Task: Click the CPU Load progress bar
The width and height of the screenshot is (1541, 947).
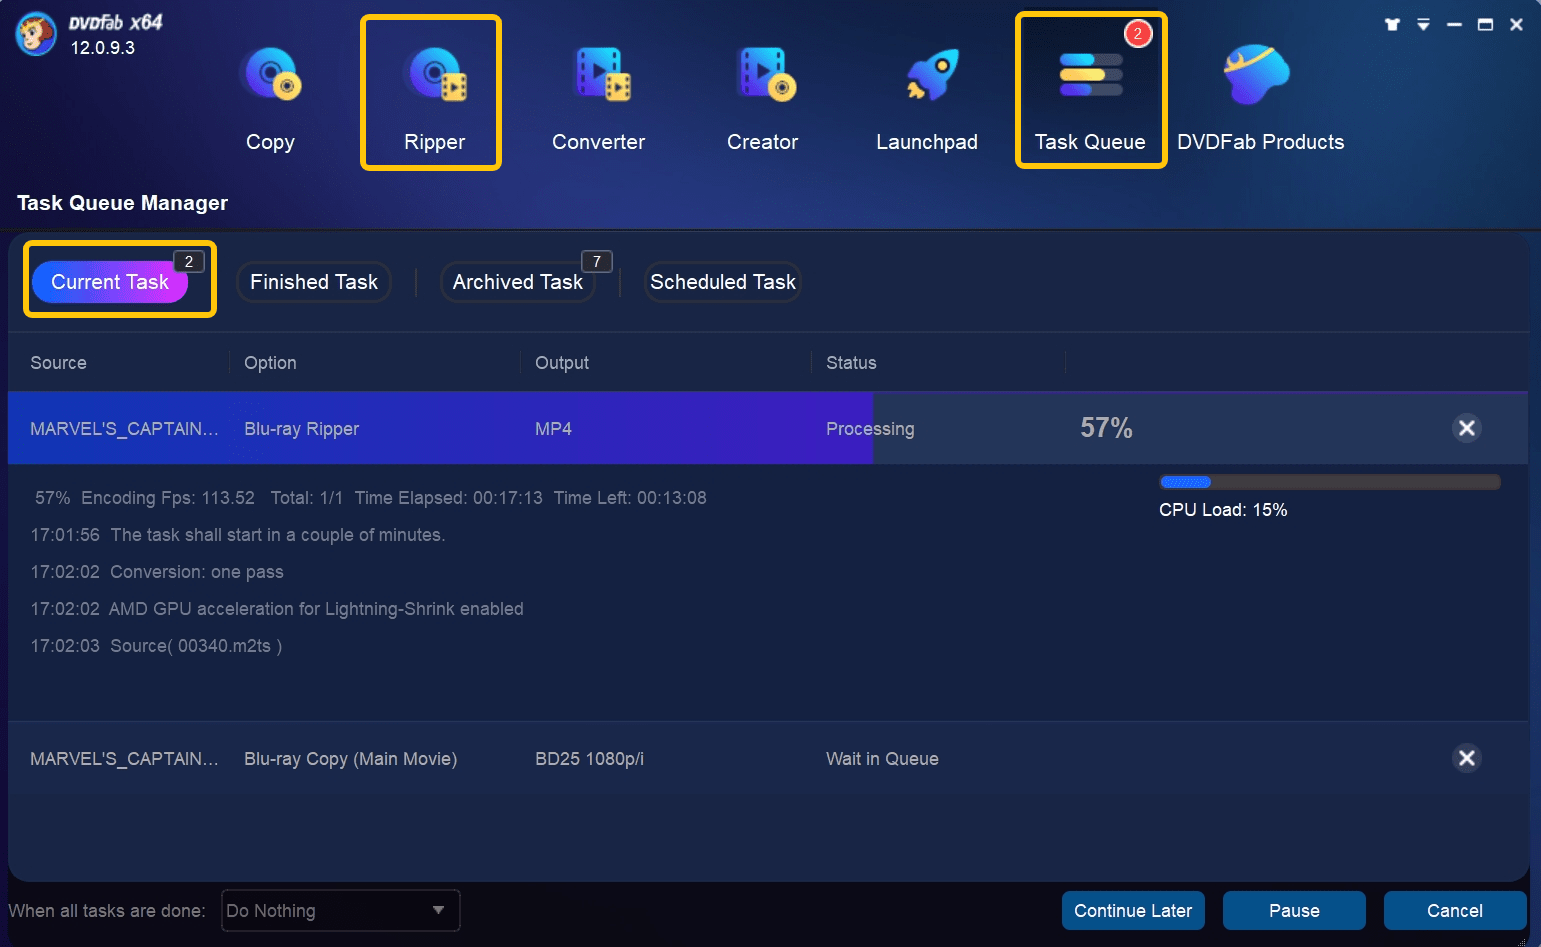Action: [1329, 482]
